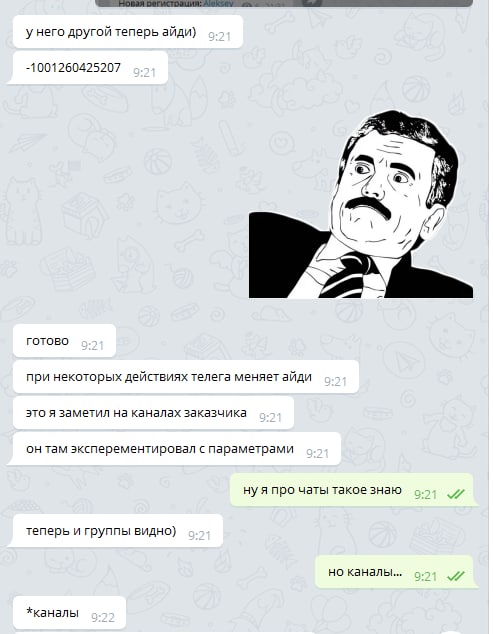Open the mustached man sticker
This screenshot has width=493, height=634.
click(x=361, y=205)
